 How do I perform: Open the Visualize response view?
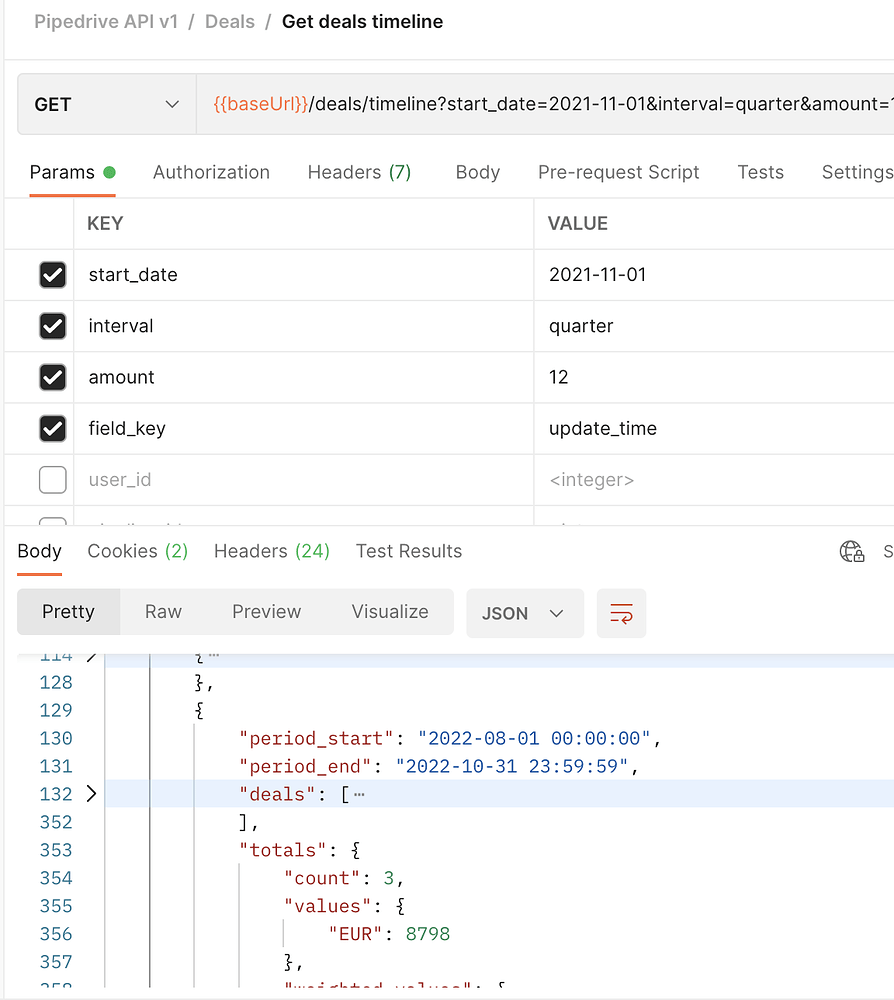[389, 611]
